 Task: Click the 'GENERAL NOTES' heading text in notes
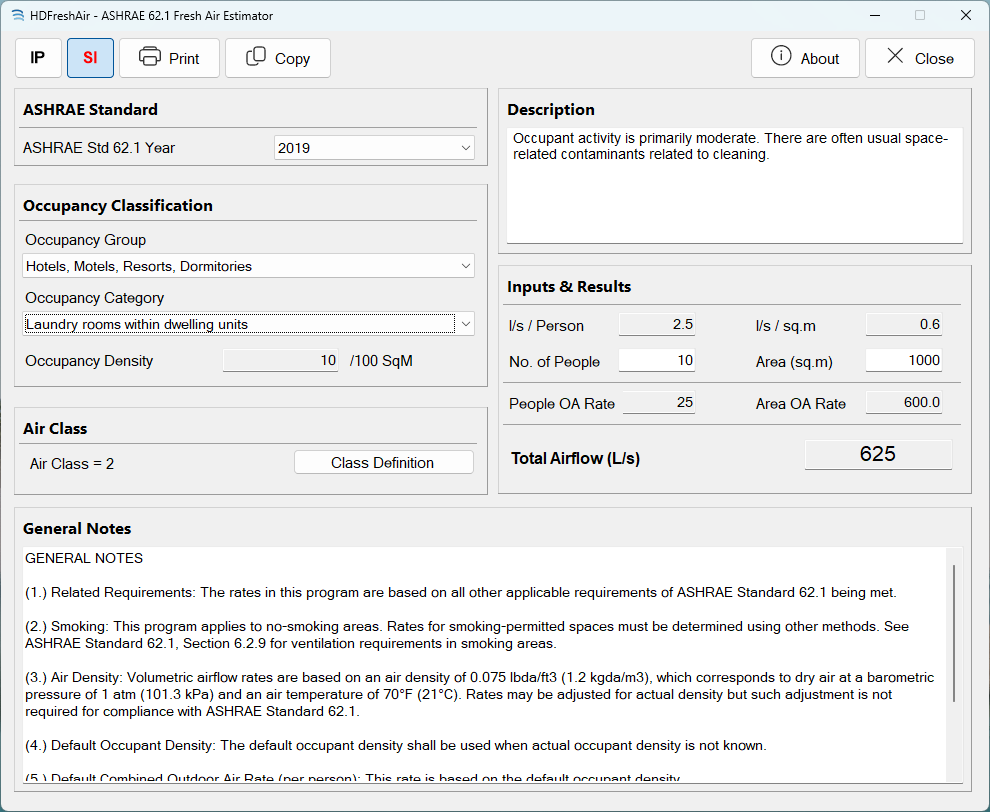coord(84,558)
